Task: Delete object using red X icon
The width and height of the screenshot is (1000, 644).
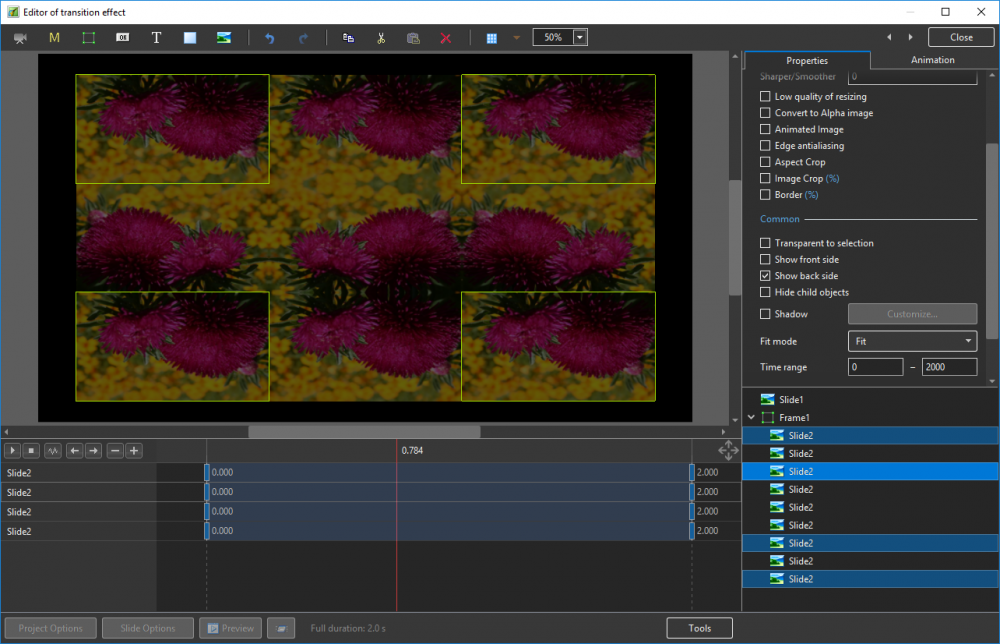Action: click(x=446, y=38)
